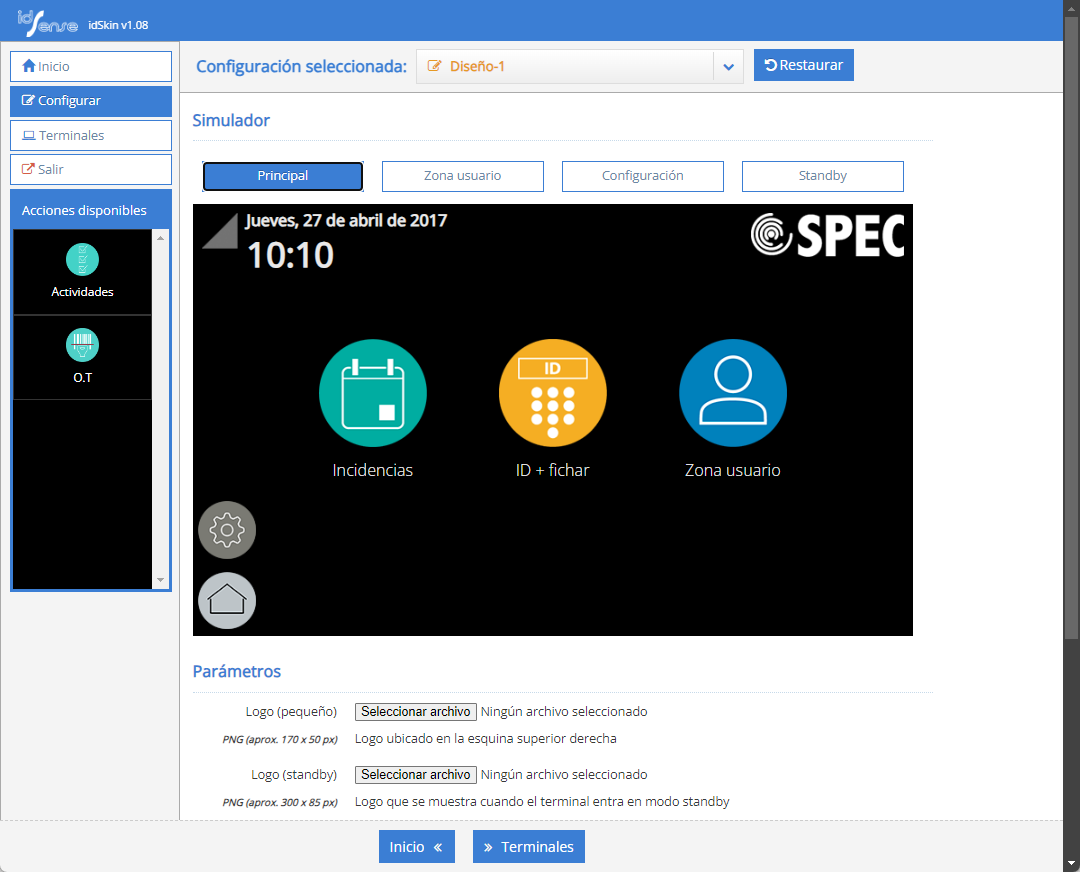The height and width of the screenshot is (872, 1080).
Task: Switch to the Standby tab
Action: click(822, 176)
